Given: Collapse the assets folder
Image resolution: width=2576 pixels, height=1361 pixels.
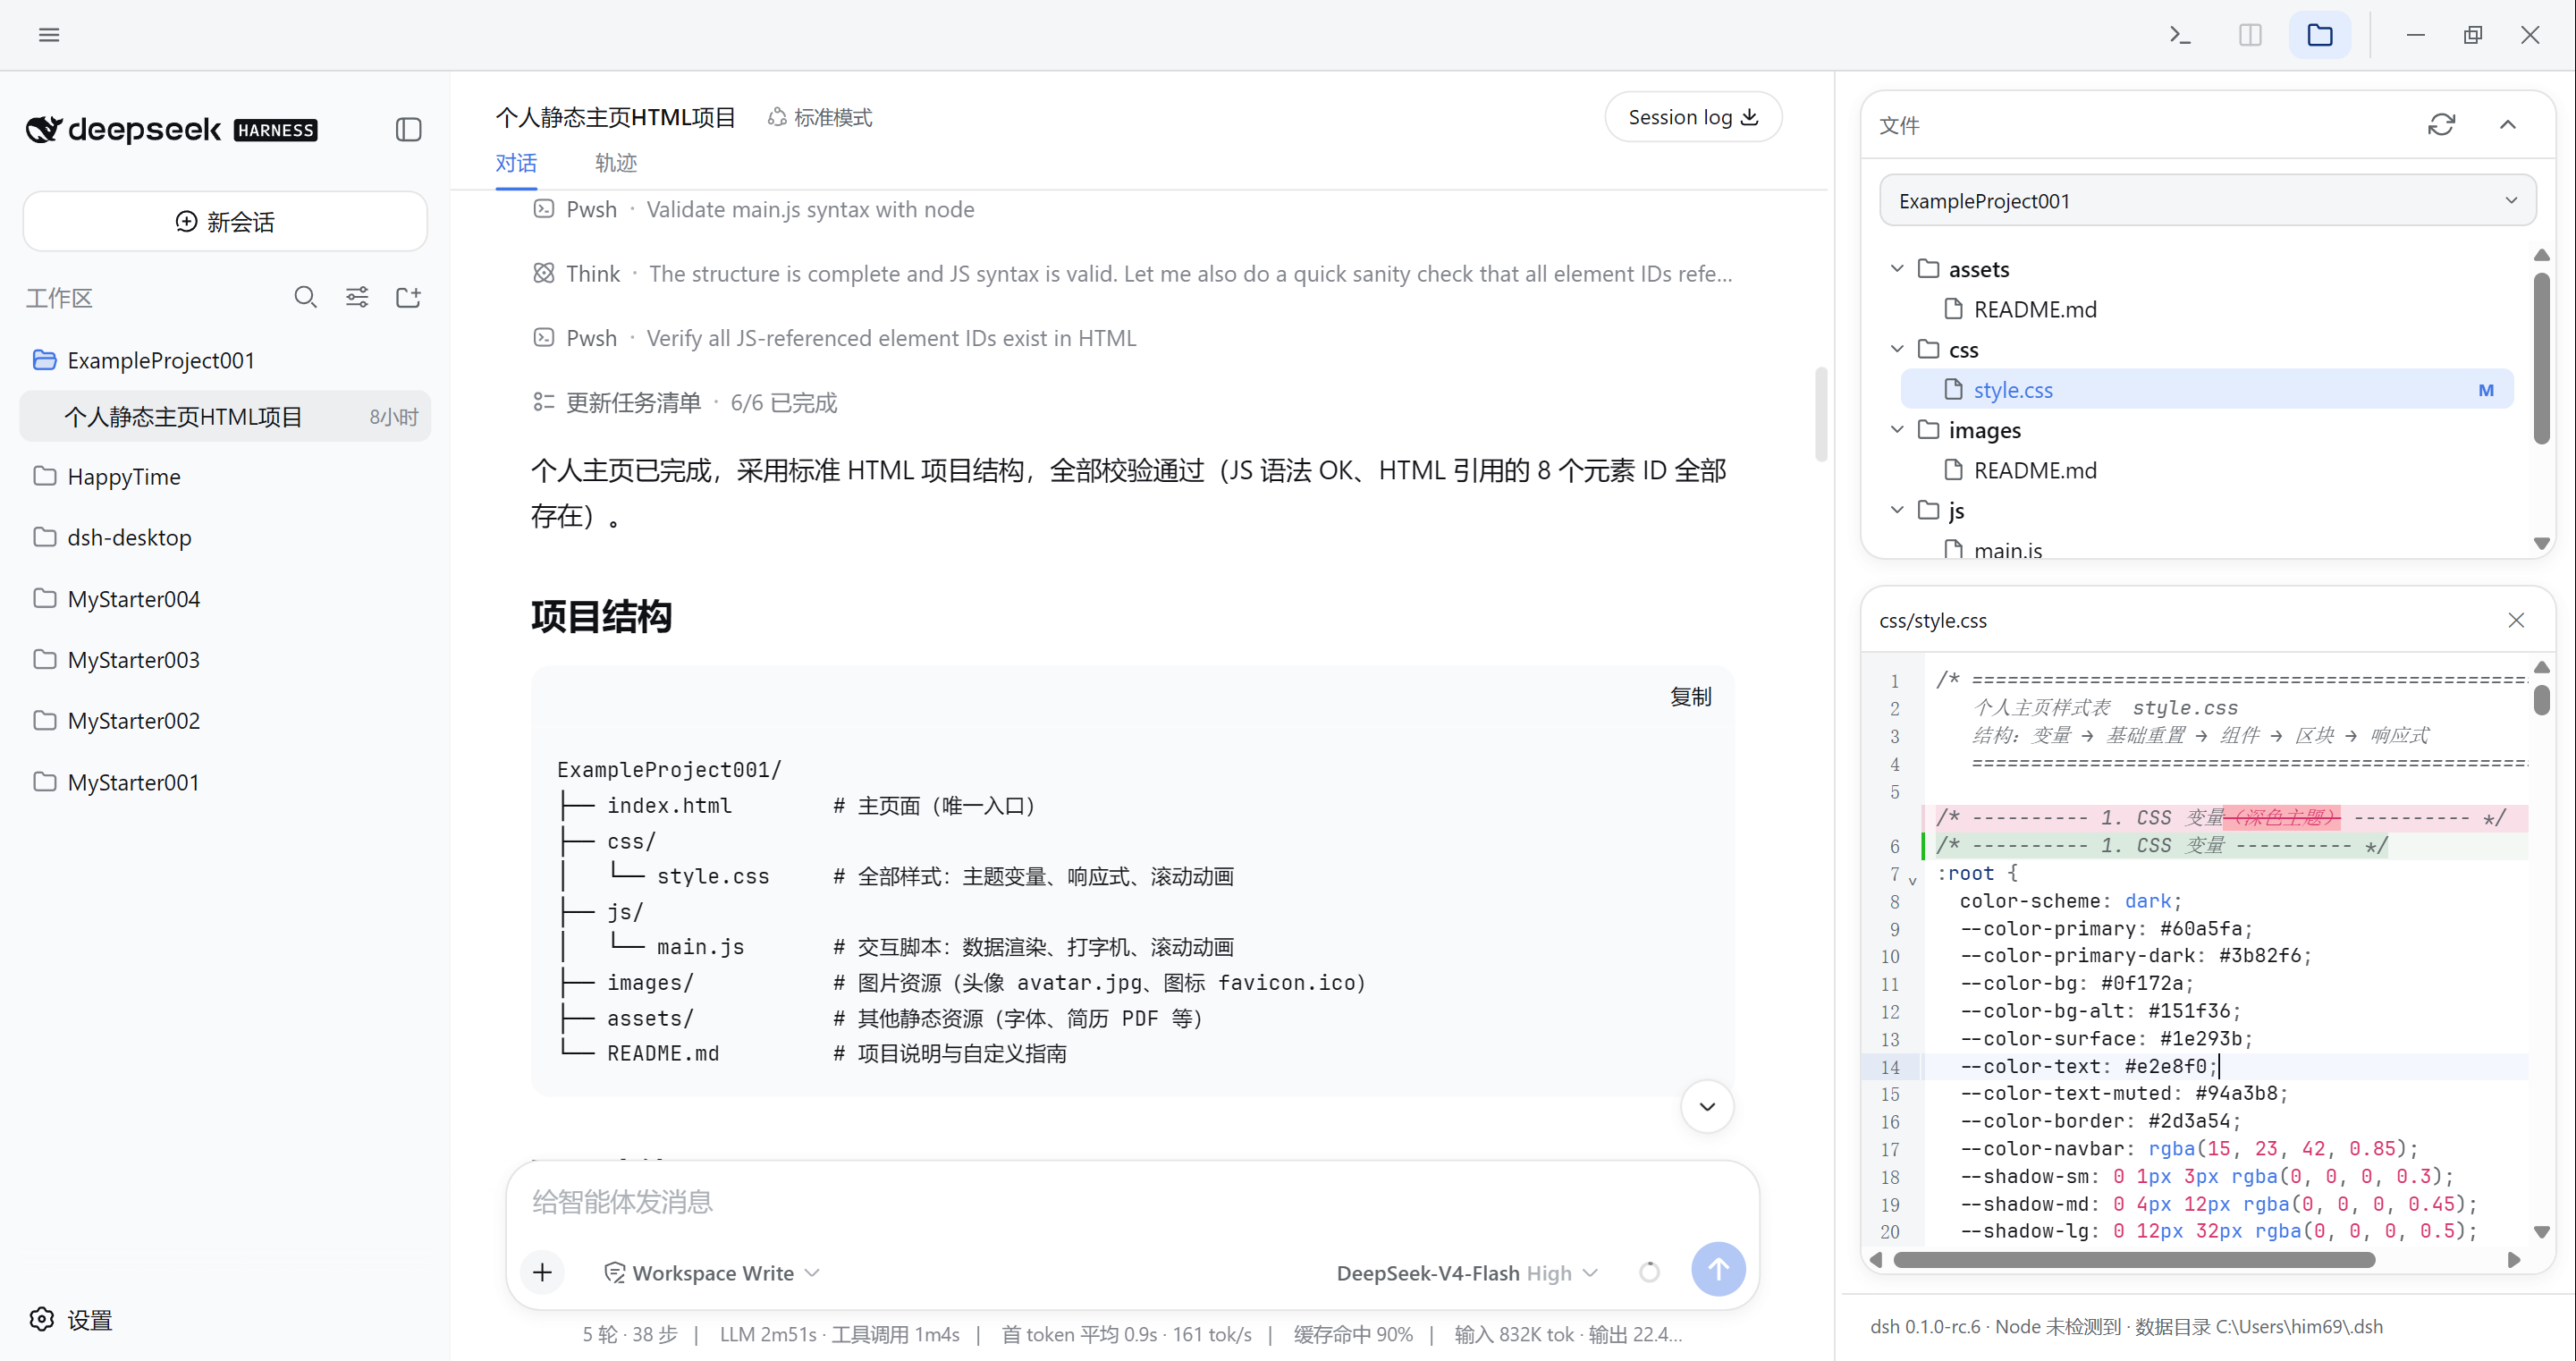Looking at the screenshot, I should (x=1897, y=268).
